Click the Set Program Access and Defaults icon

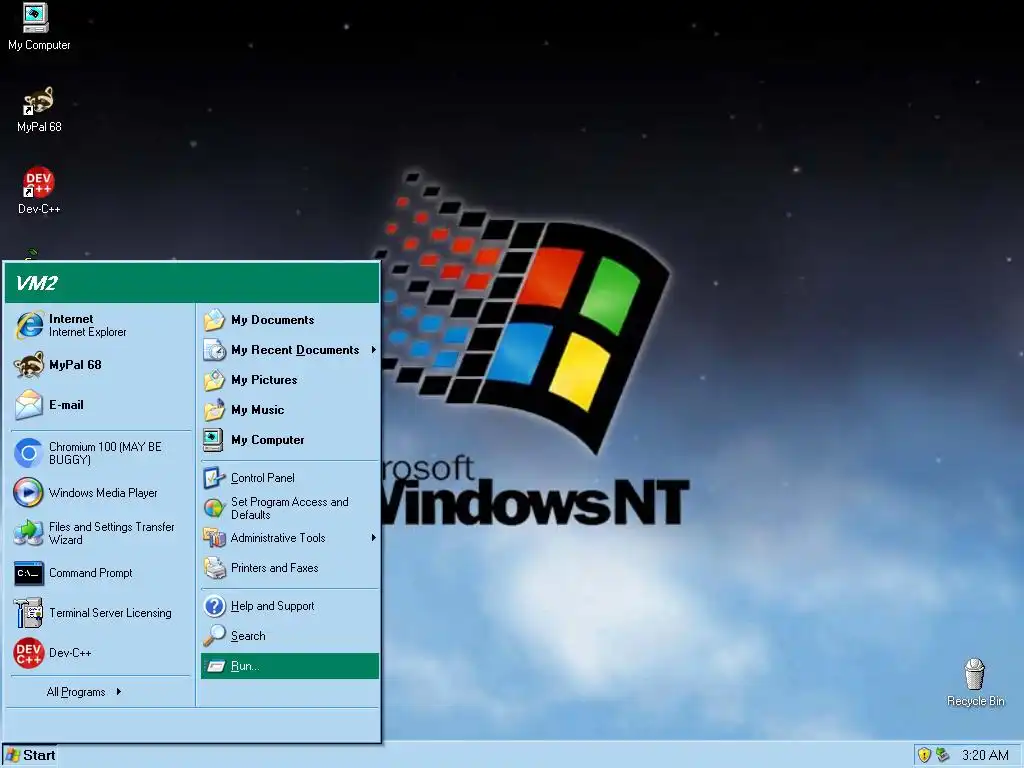(214, 508)
